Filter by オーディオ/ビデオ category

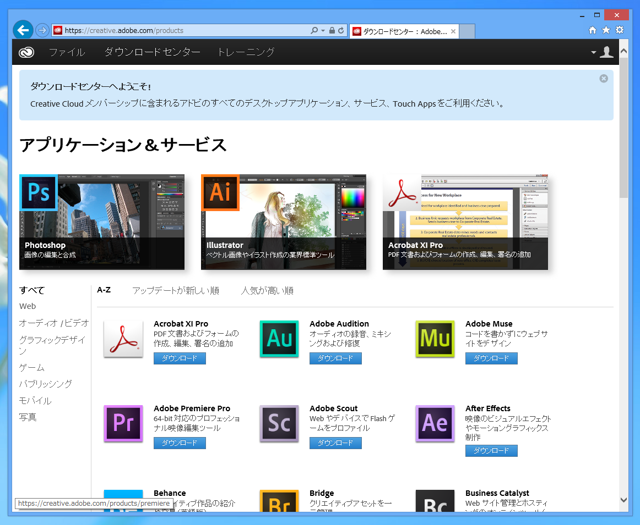click(x=54, y=323)
